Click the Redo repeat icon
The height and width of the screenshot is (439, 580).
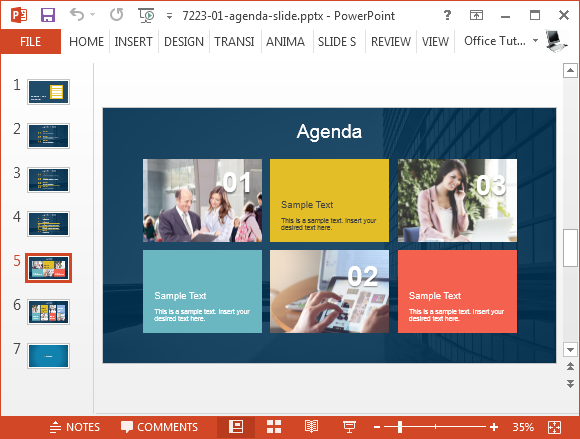pos(117,15)
